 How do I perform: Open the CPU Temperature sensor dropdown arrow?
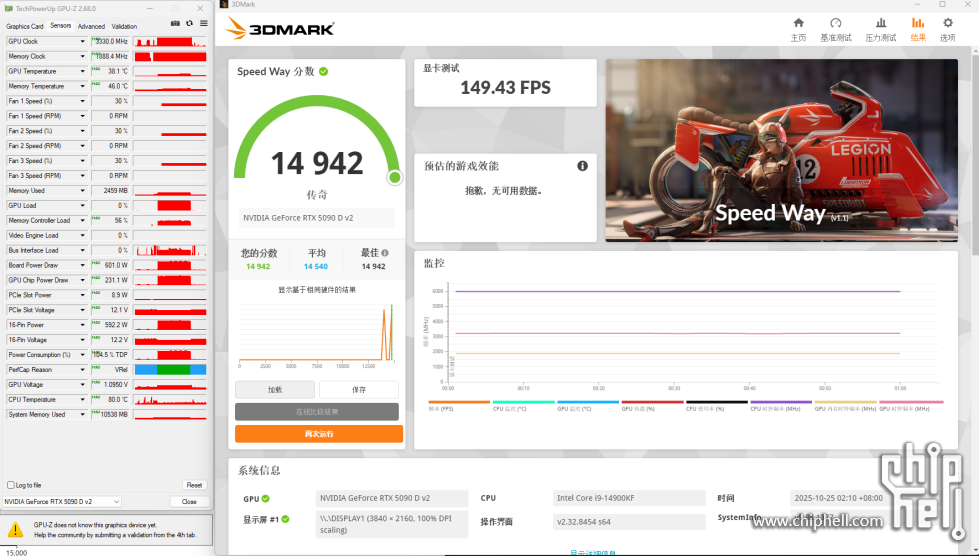[x=82, y=399]
